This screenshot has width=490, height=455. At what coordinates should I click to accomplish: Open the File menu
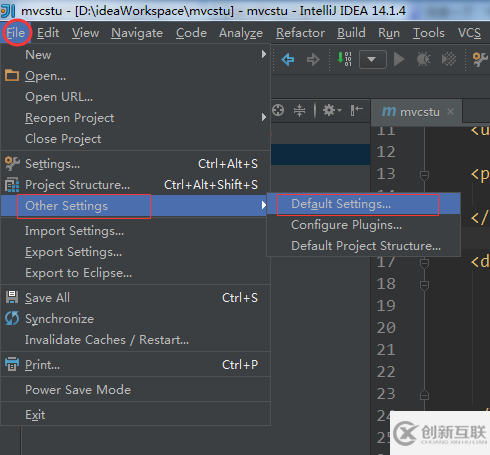tap(16, 33)
